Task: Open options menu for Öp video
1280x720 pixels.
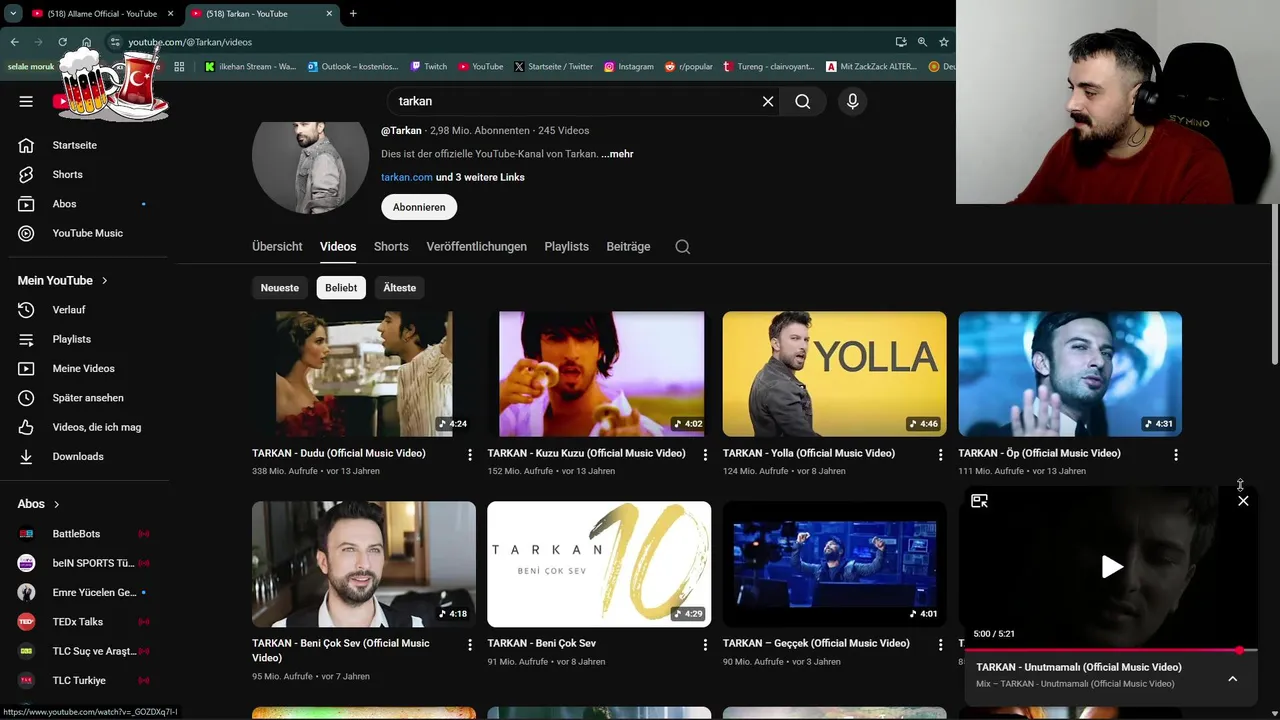Action: tap(1175, 454)
